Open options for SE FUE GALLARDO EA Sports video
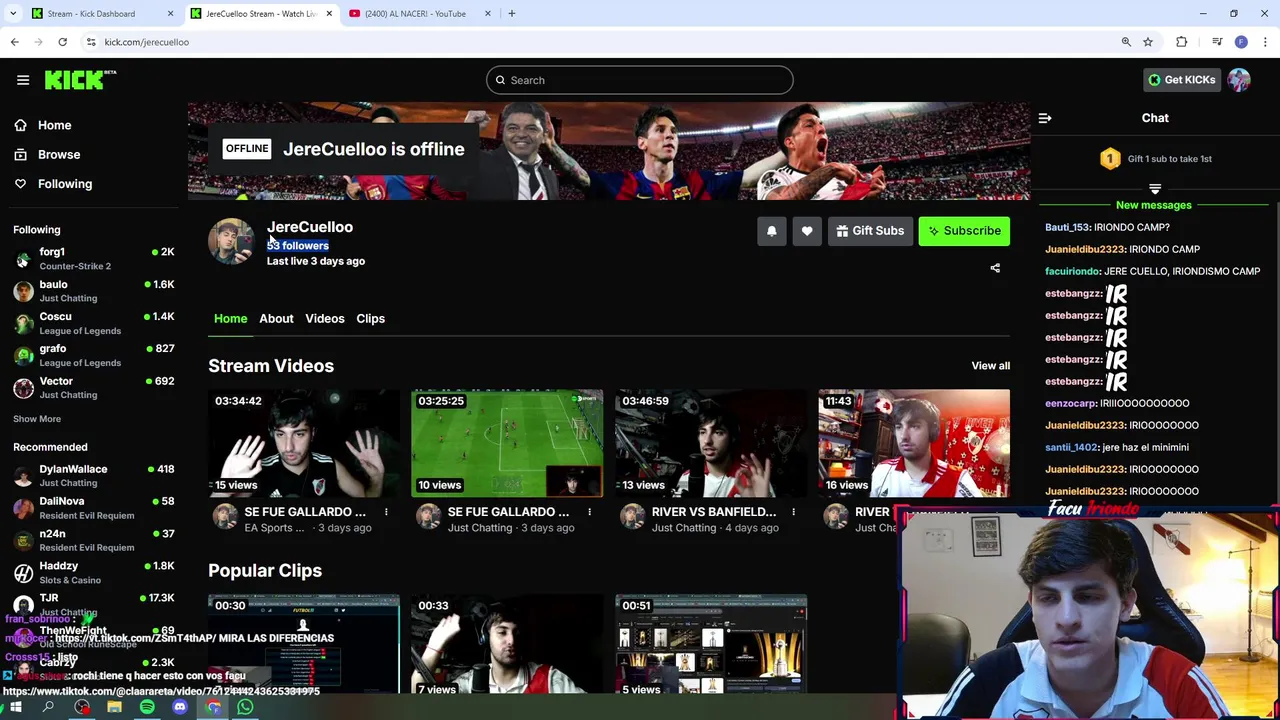 coord(386,512)
